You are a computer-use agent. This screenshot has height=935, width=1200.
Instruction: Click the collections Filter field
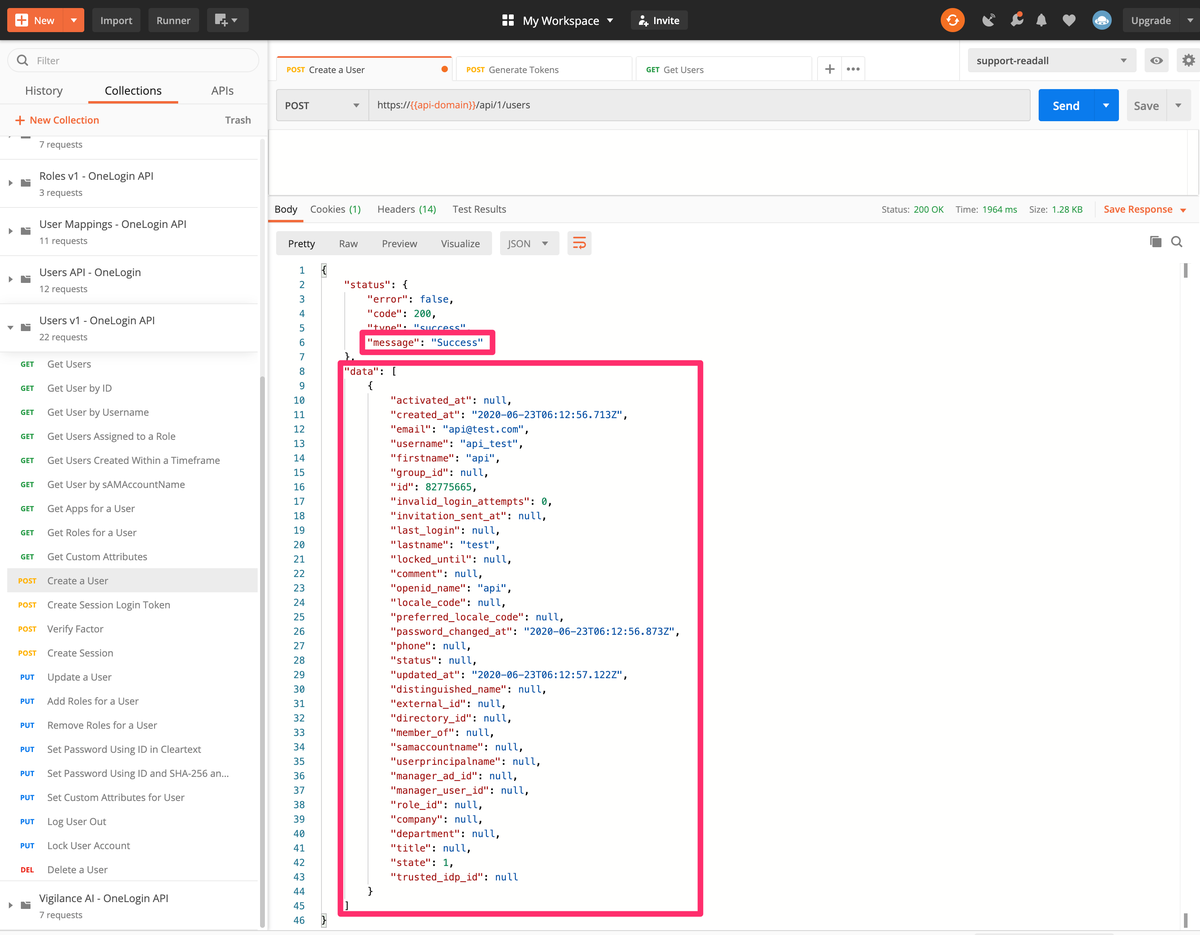pos(132,61)
